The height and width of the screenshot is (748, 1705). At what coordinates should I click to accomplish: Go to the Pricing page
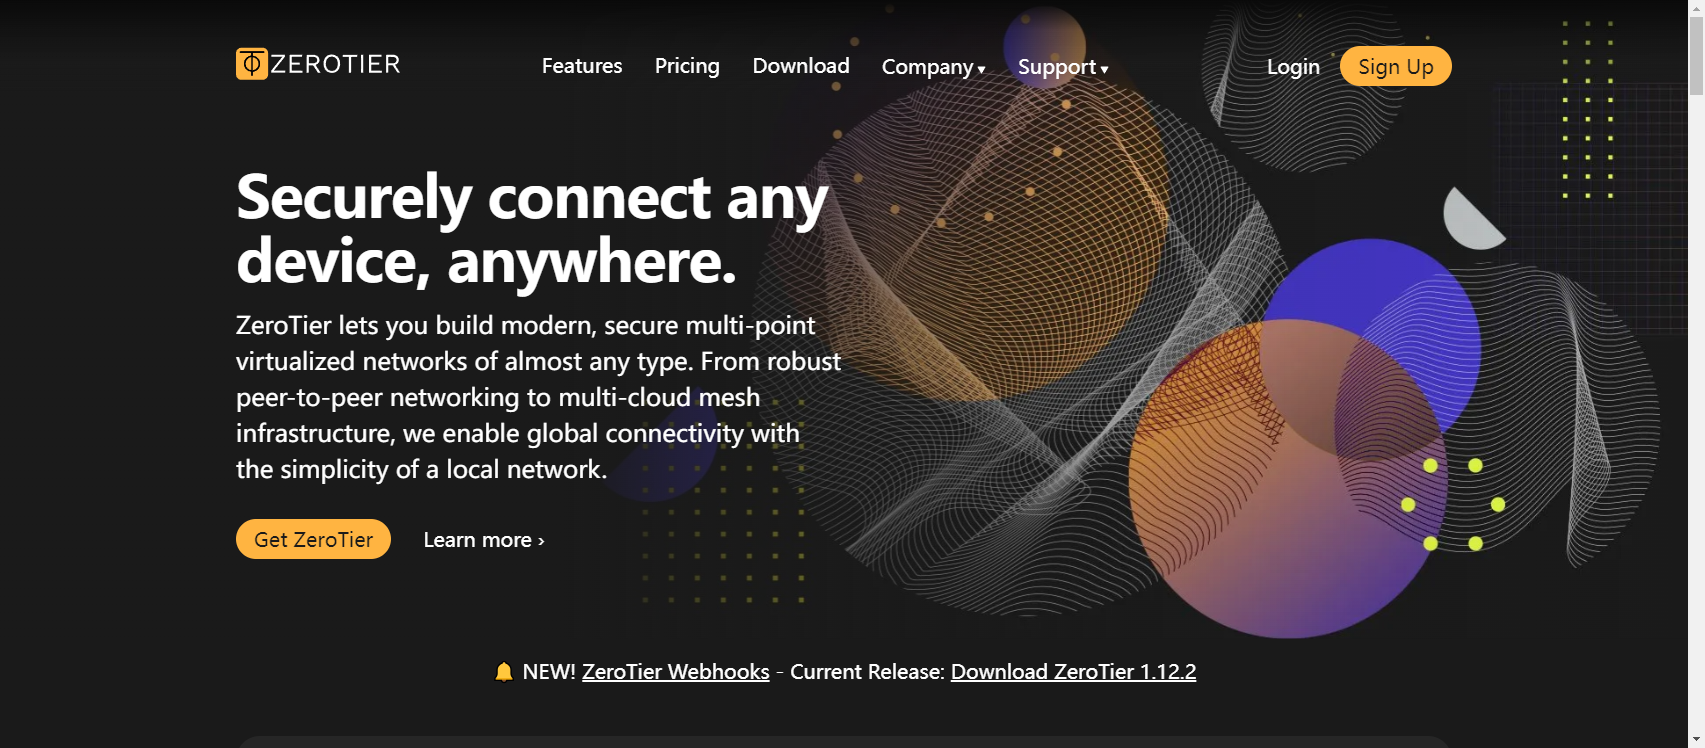click(687, 66)
